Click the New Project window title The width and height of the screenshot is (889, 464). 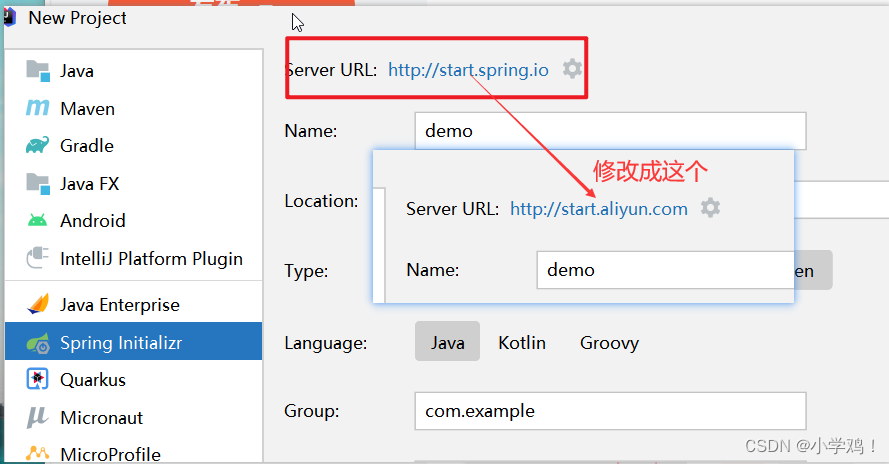(77, 18)
